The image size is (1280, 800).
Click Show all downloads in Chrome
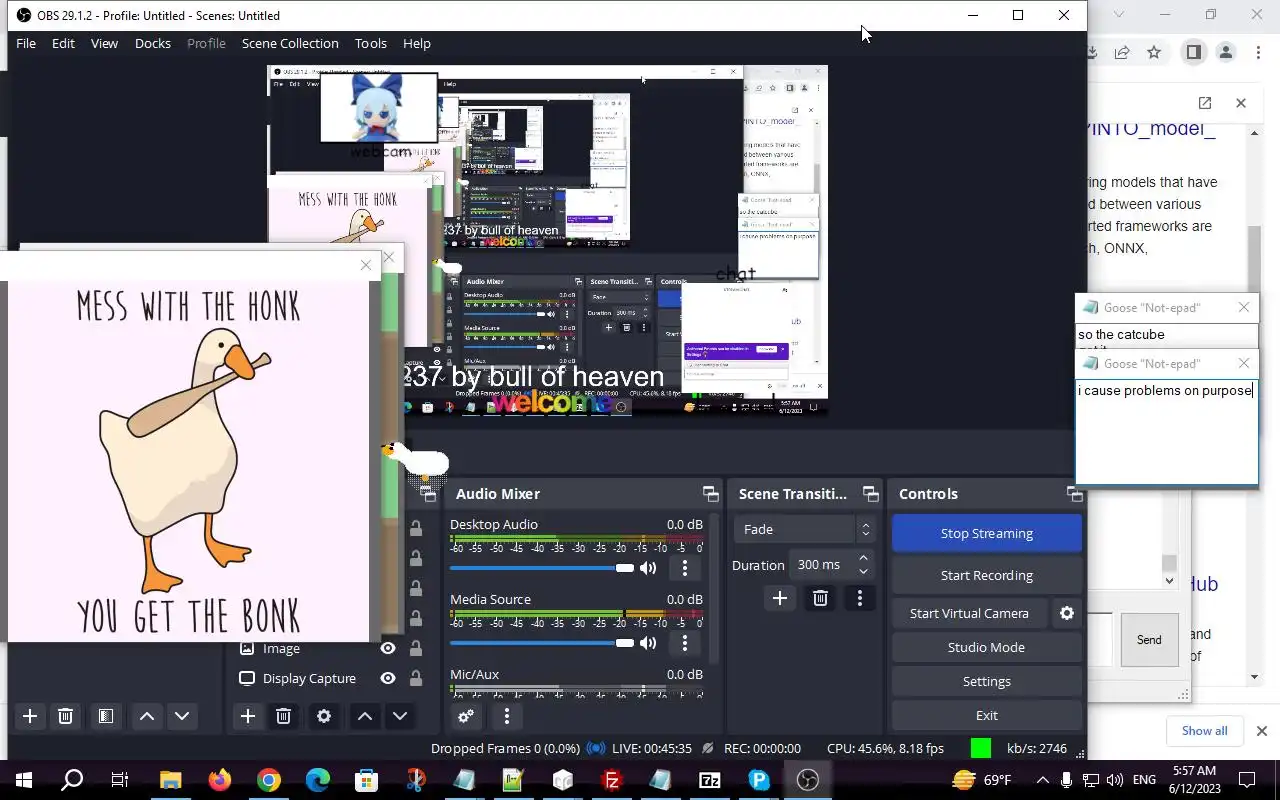[x=1204, y=731]
